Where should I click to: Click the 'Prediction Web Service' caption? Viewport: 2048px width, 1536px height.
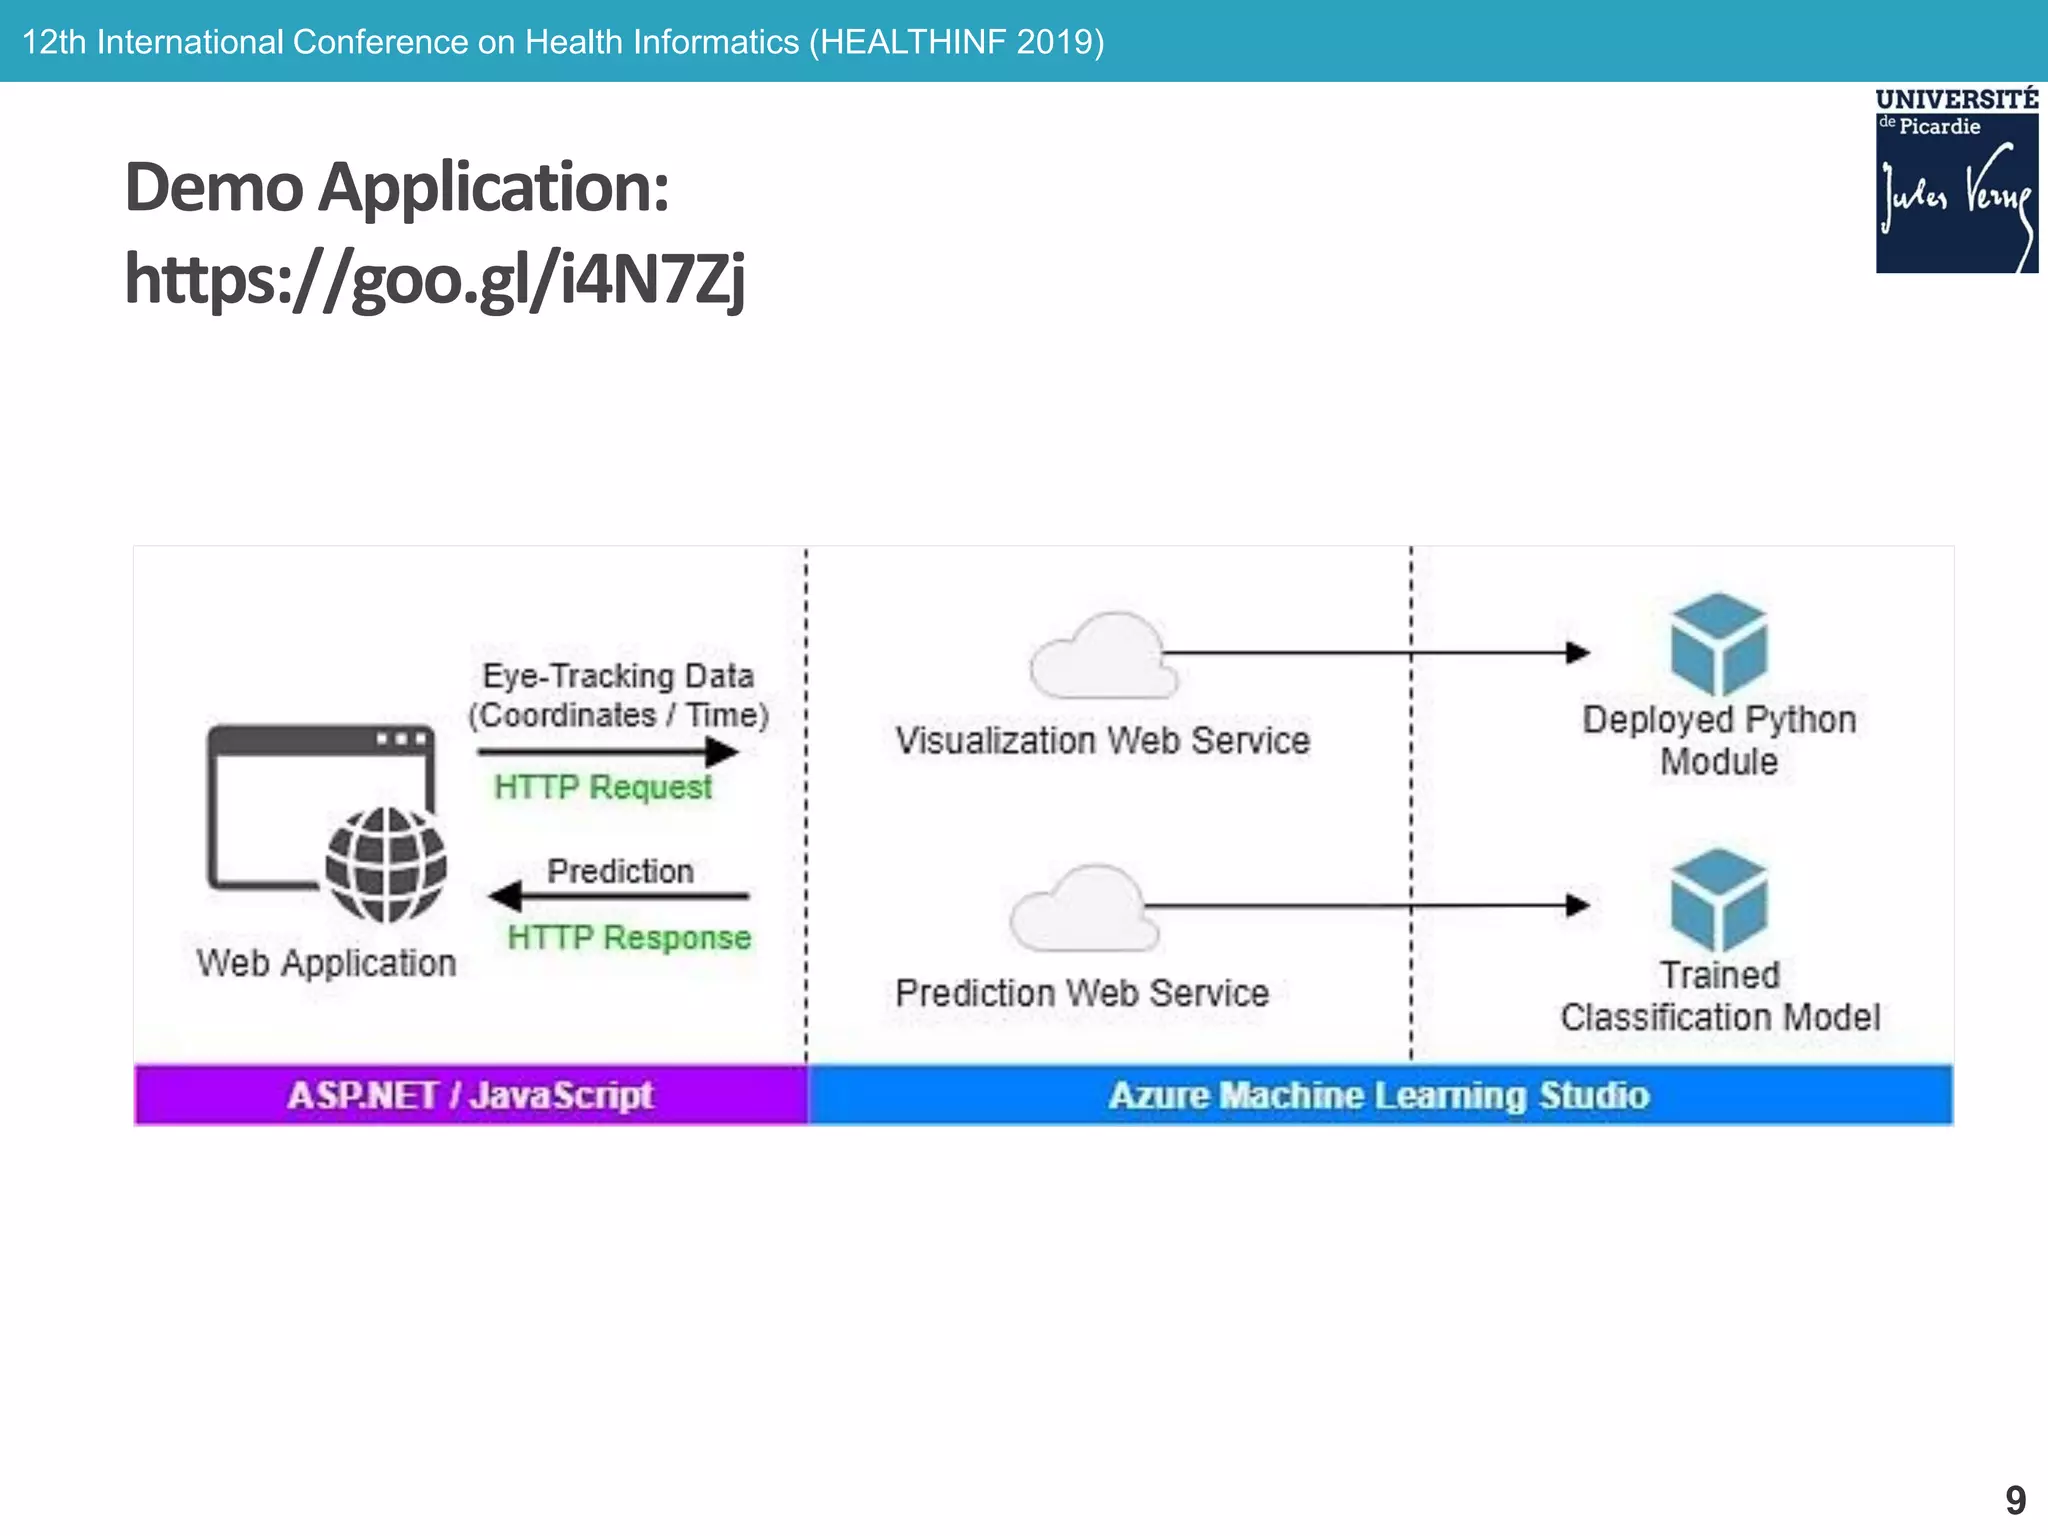pos(1082,993)
